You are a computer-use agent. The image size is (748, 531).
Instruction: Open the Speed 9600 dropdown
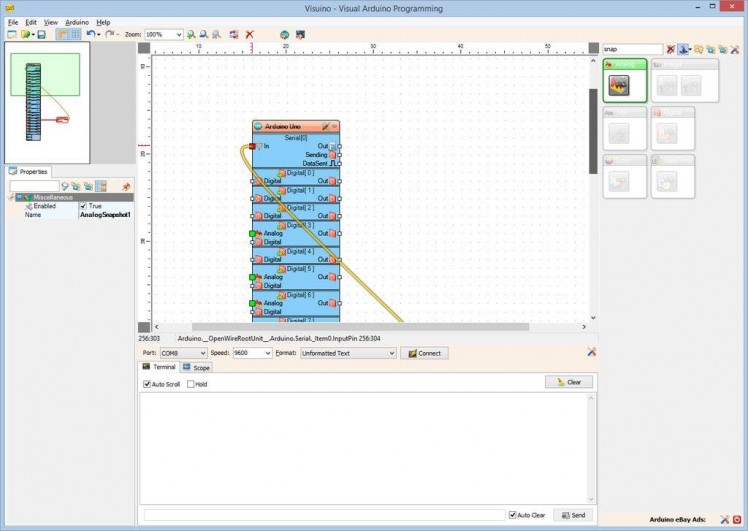point(267,353)
